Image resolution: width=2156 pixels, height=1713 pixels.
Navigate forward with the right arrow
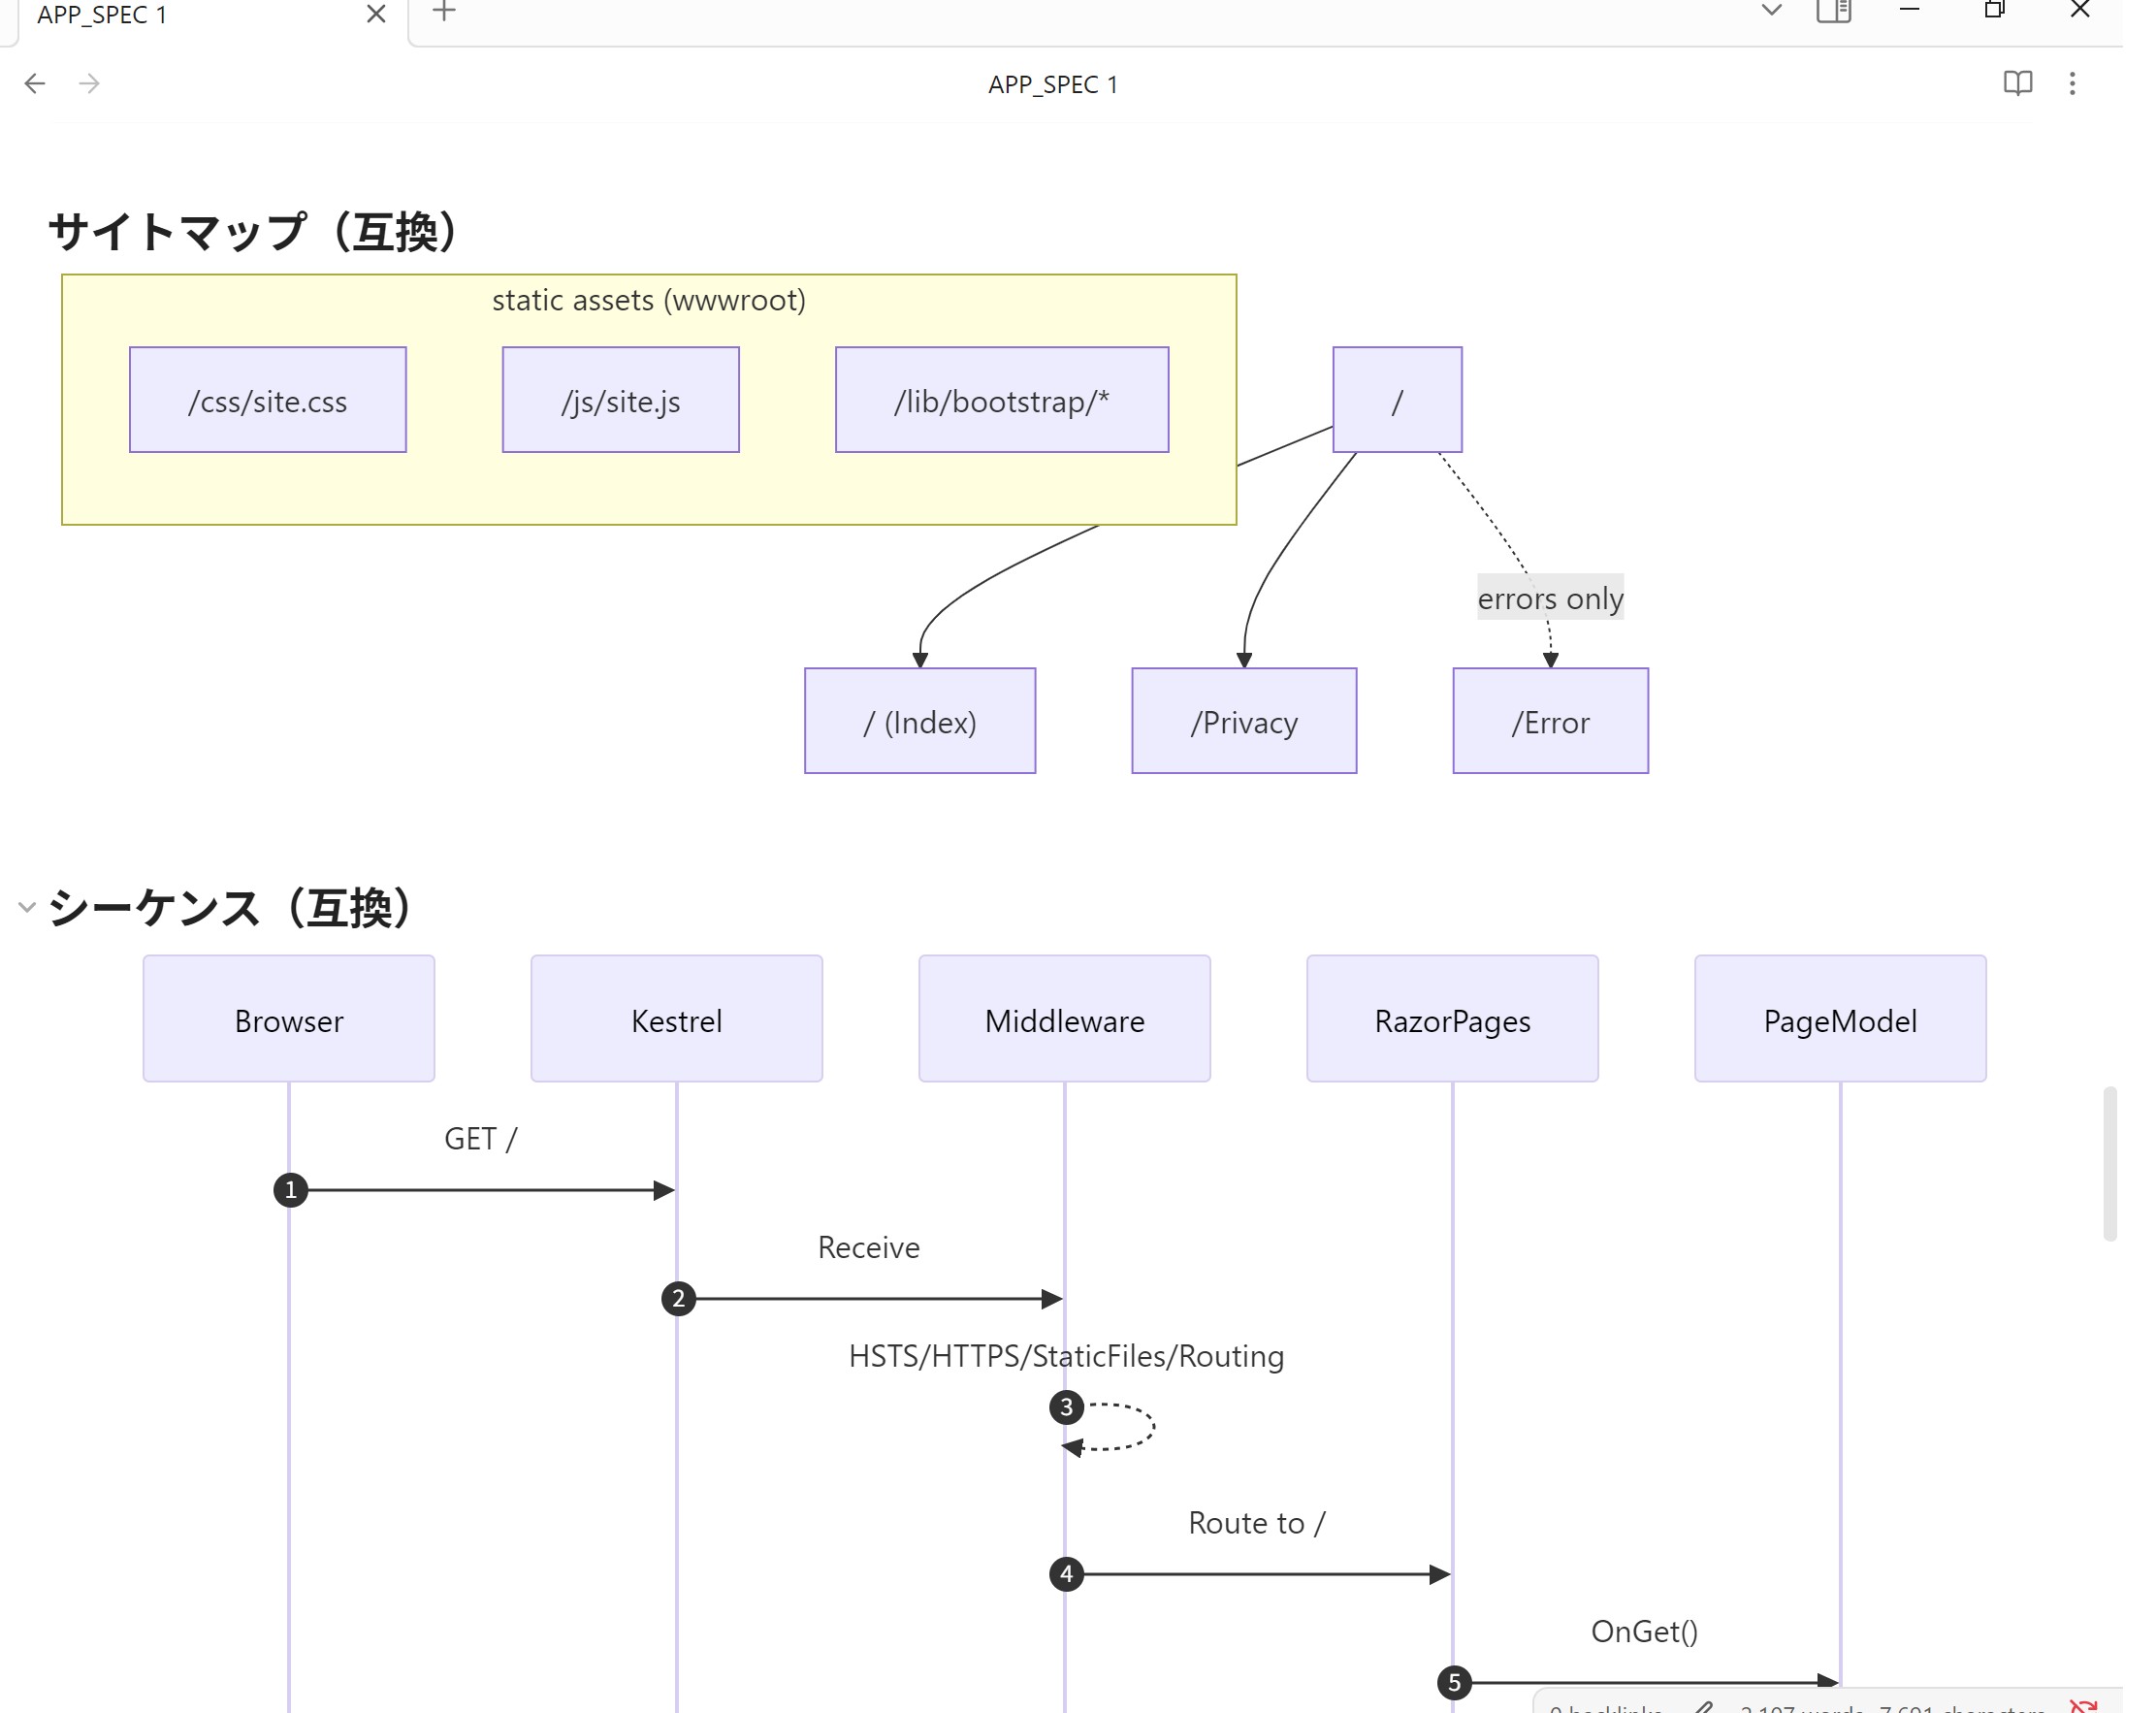[89, 83]
